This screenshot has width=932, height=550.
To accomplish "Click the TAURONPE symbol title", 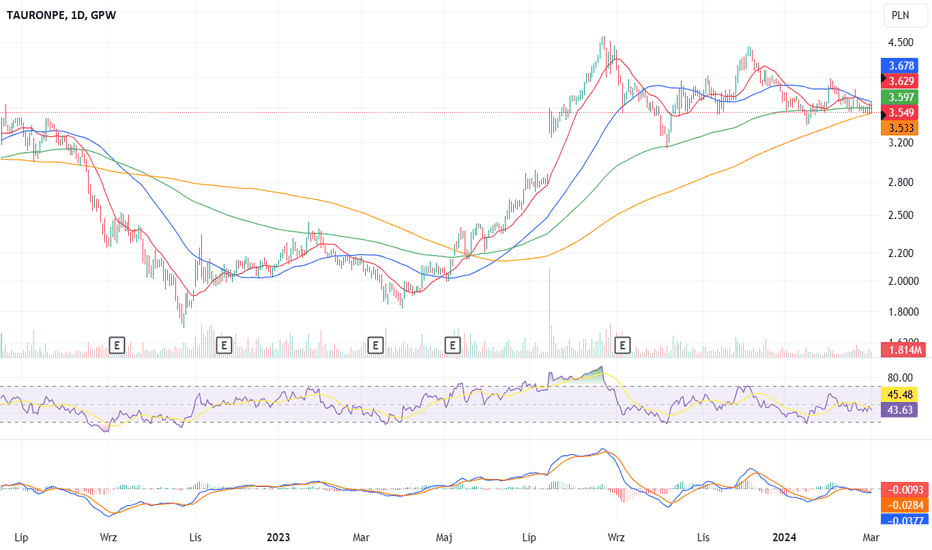I will point(58,15).
